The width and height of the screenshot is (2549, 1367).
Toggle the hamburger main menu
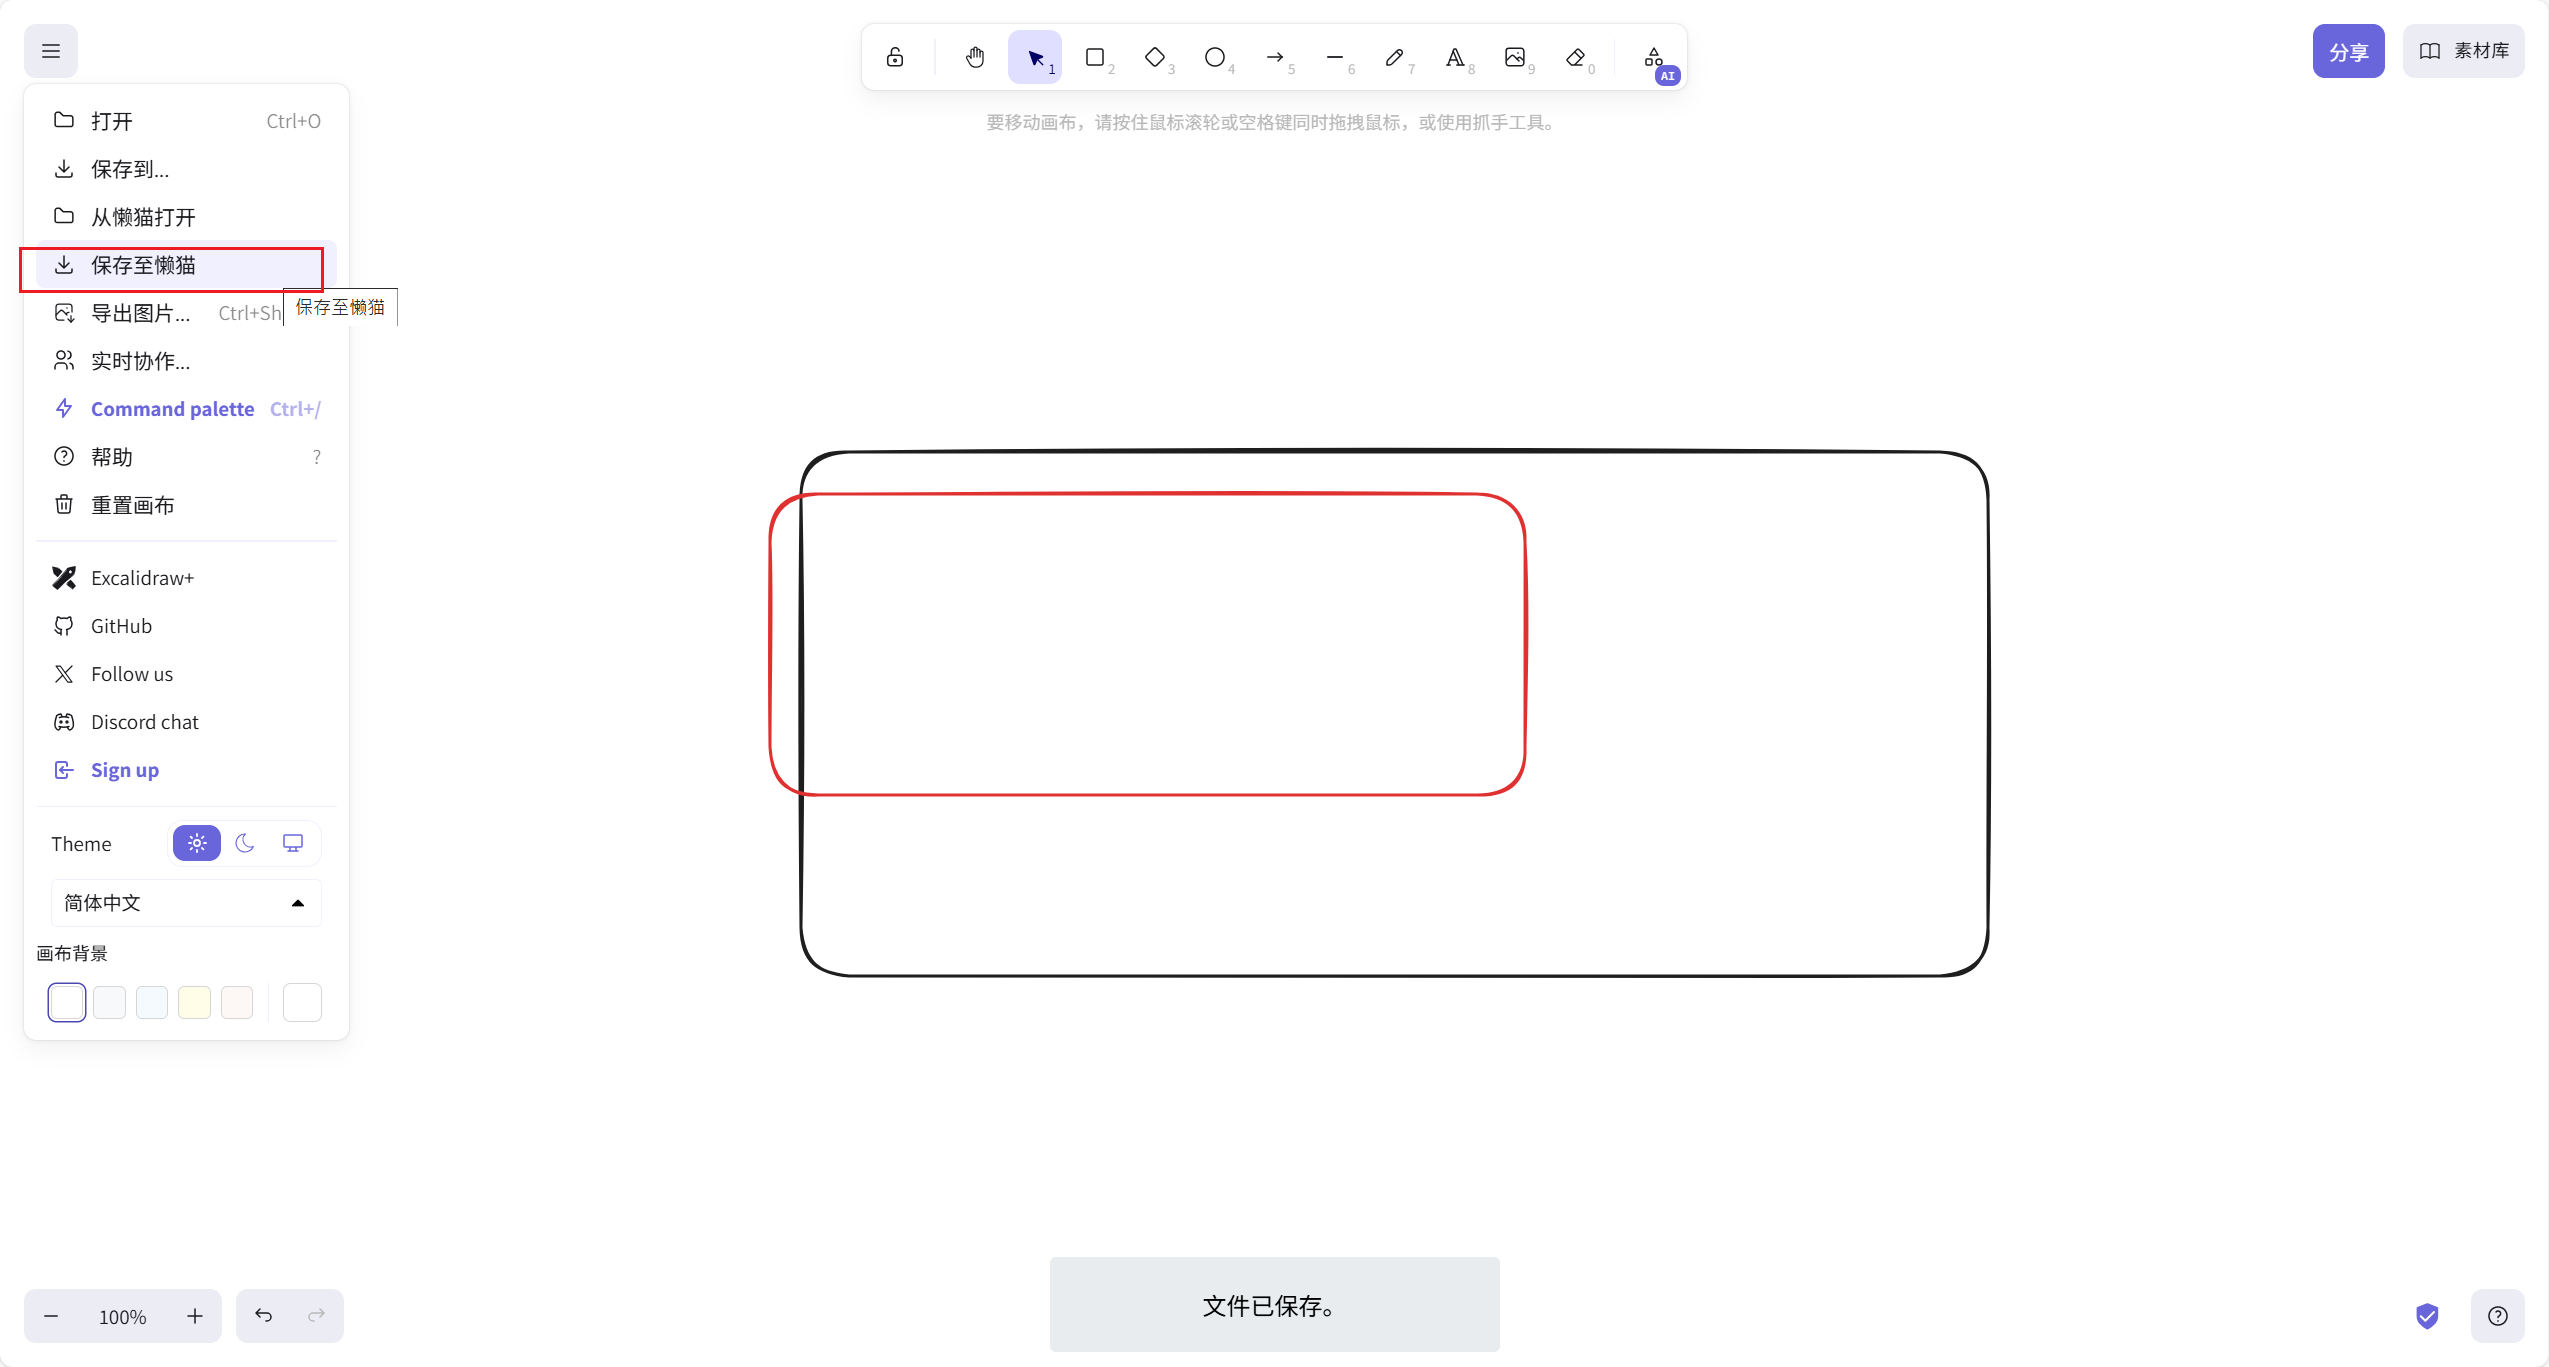pos(51,51)
